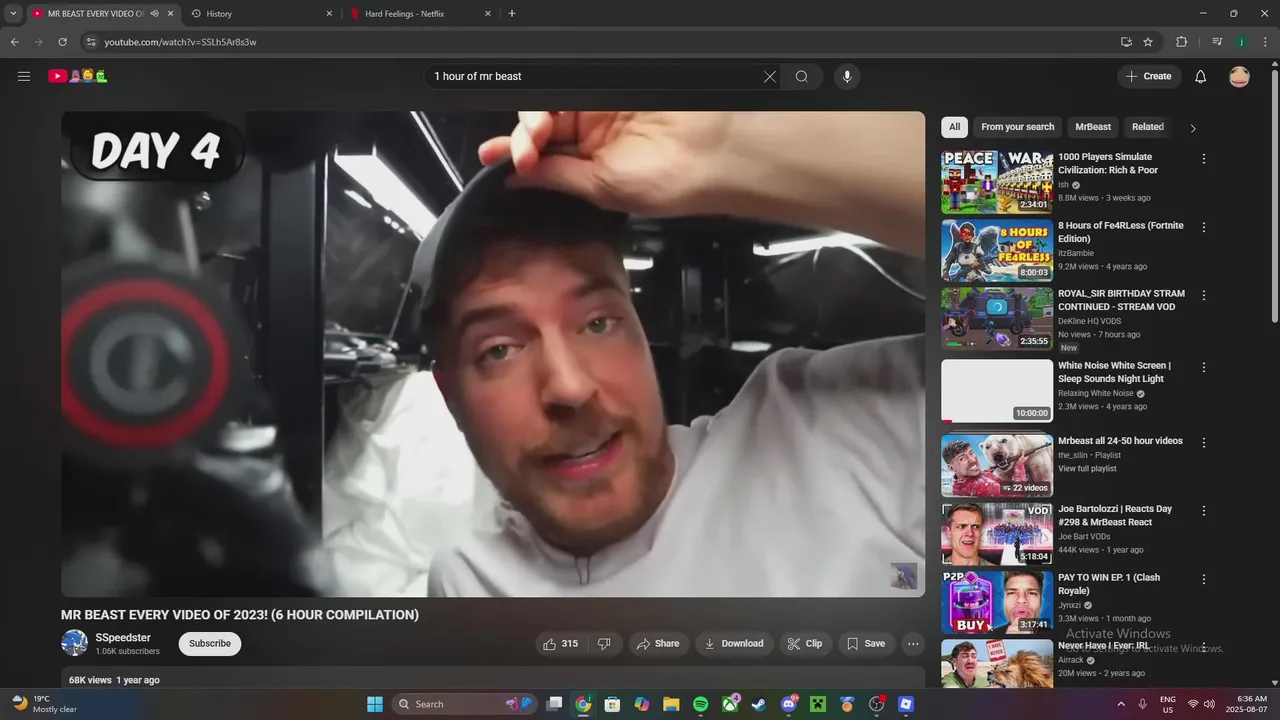The width and height of the screenshot is (1280, 720).
Task: Open account avatar menu
Action: coord(1239,76)
